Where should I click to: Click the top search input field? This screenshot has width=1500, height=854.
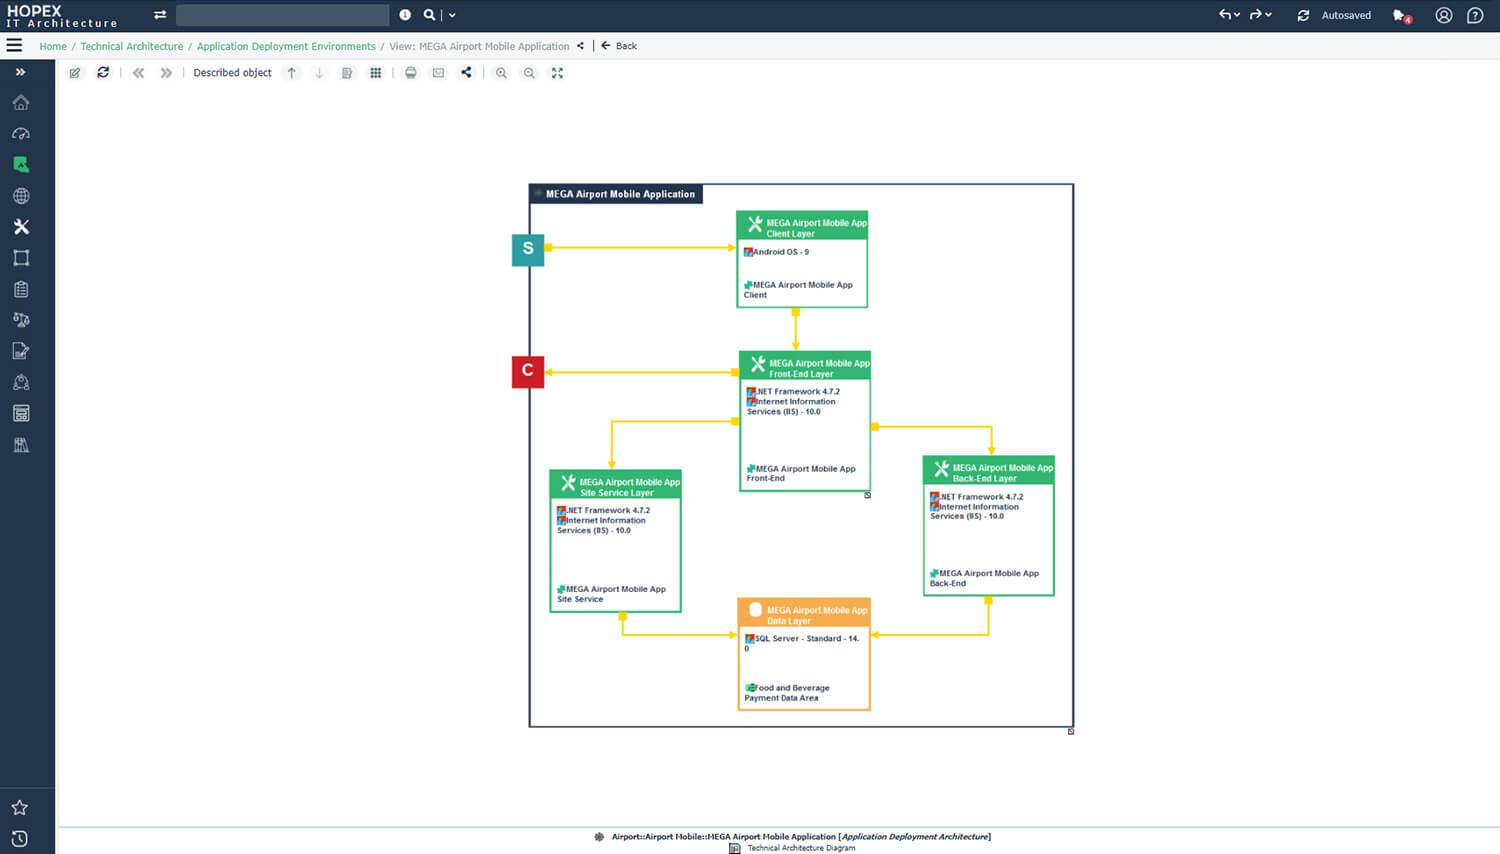pos(282,15)
